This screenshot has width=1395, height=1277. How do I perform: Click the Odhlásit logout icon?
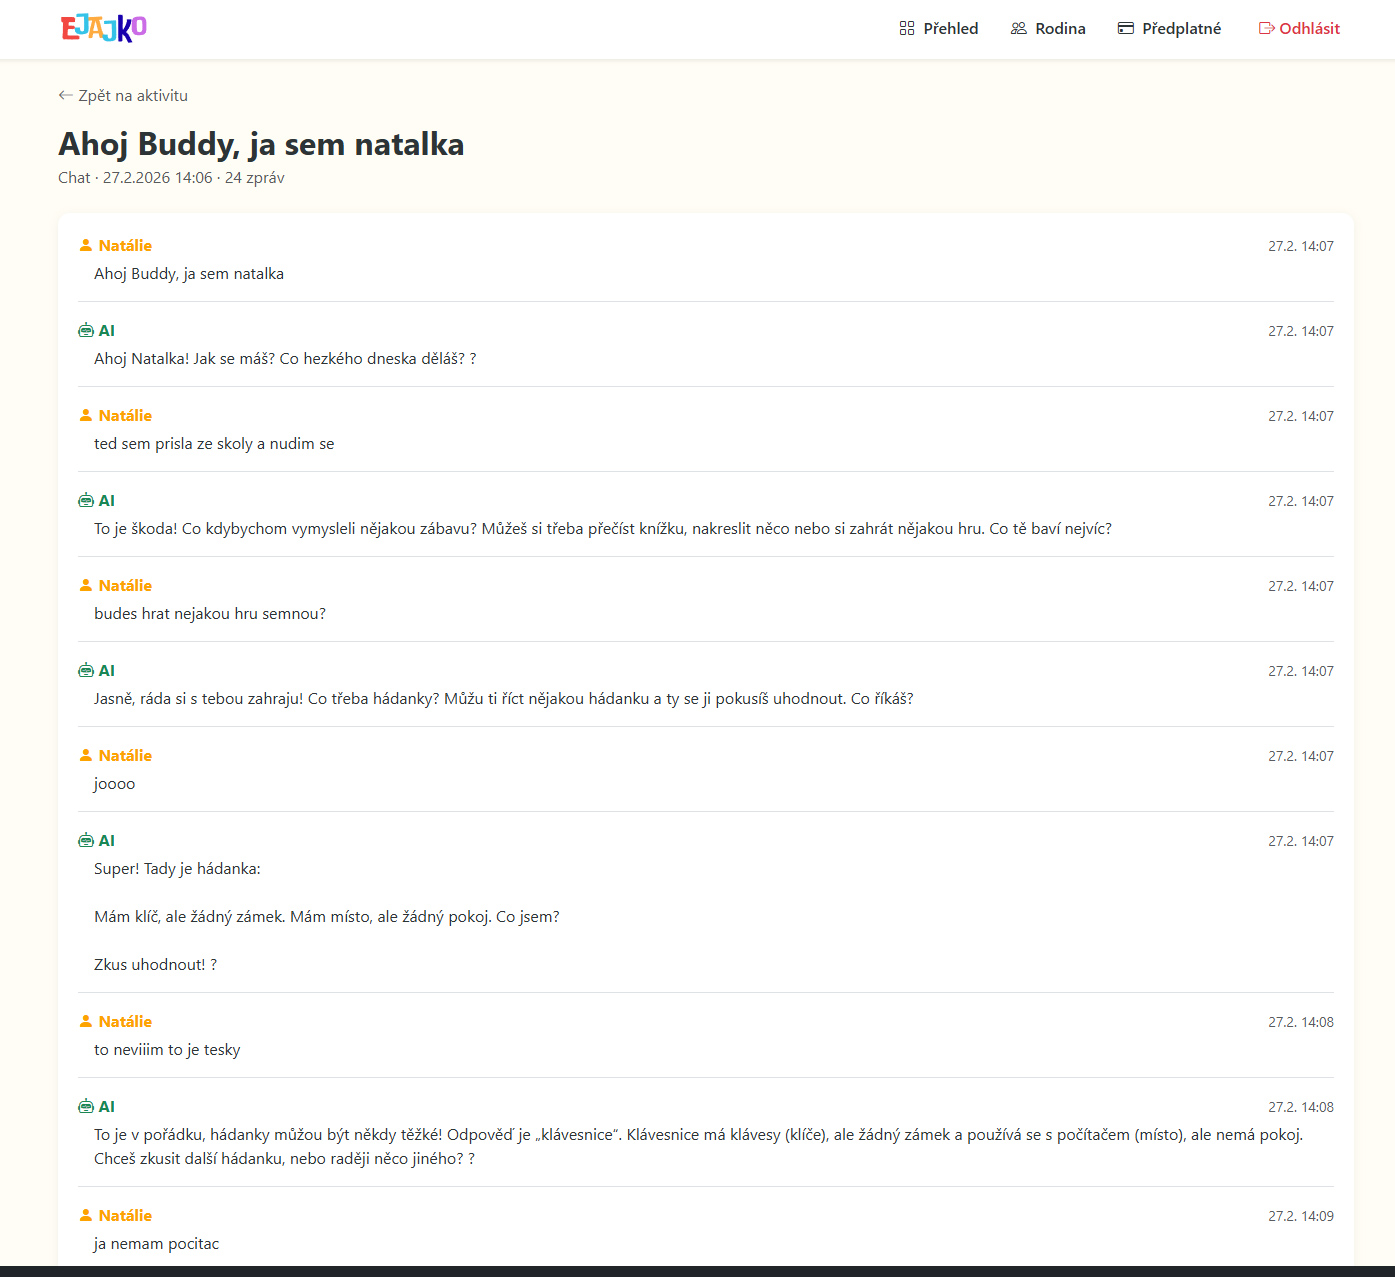(x=1266, y=29)
